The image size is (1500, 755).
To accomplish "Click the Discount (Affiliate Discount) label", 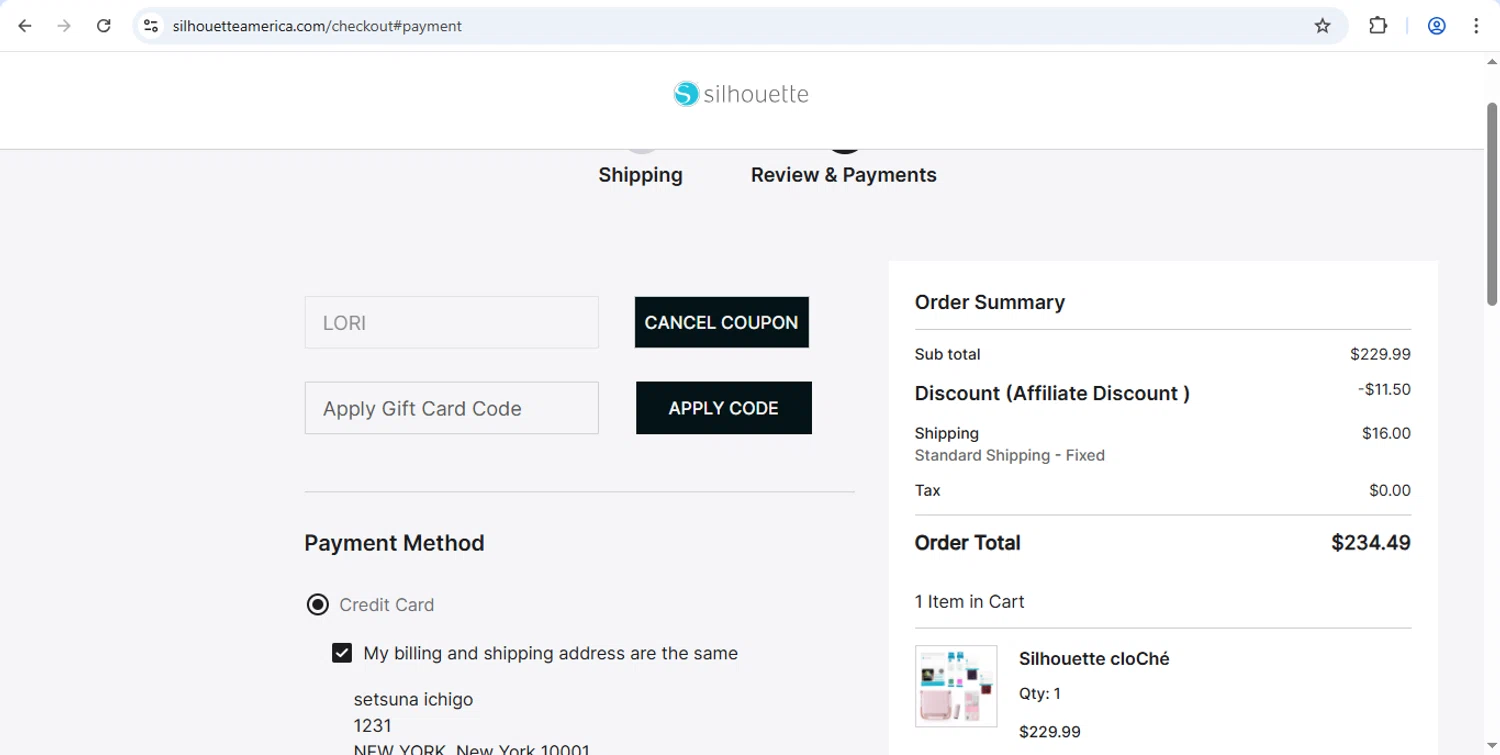I will pyautogui.click(x=1052, y=393).
